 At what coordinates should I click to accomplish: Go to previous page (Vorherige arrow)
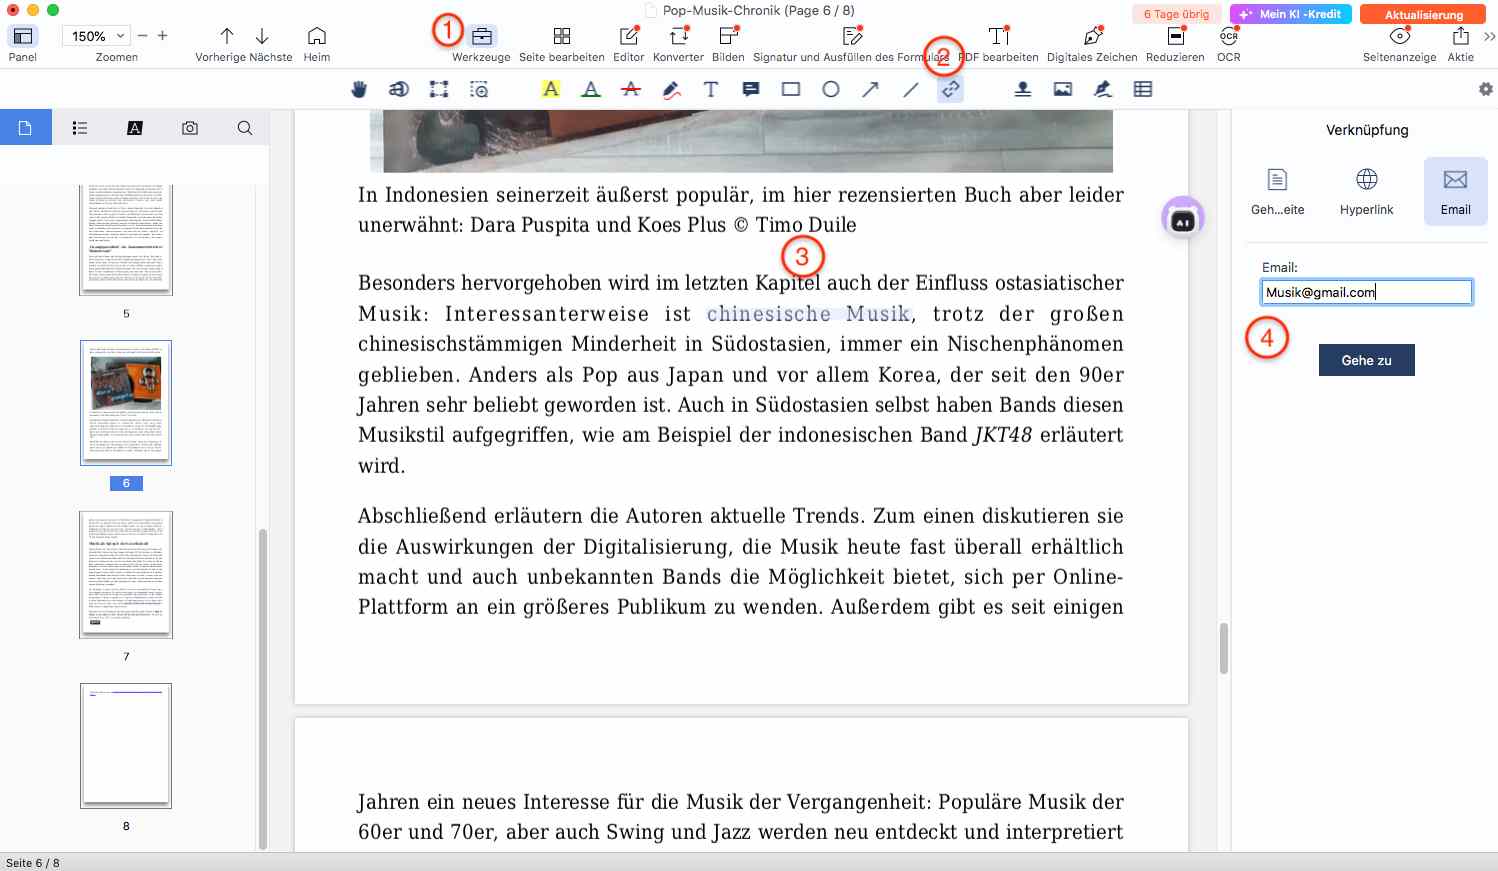[227, 36]
